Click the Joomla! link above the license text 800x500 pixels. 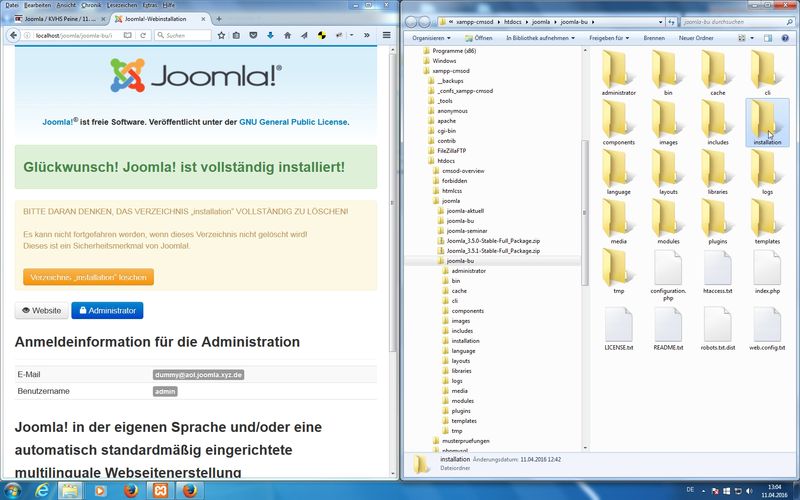pyautogui.click(x=58, y=122)
